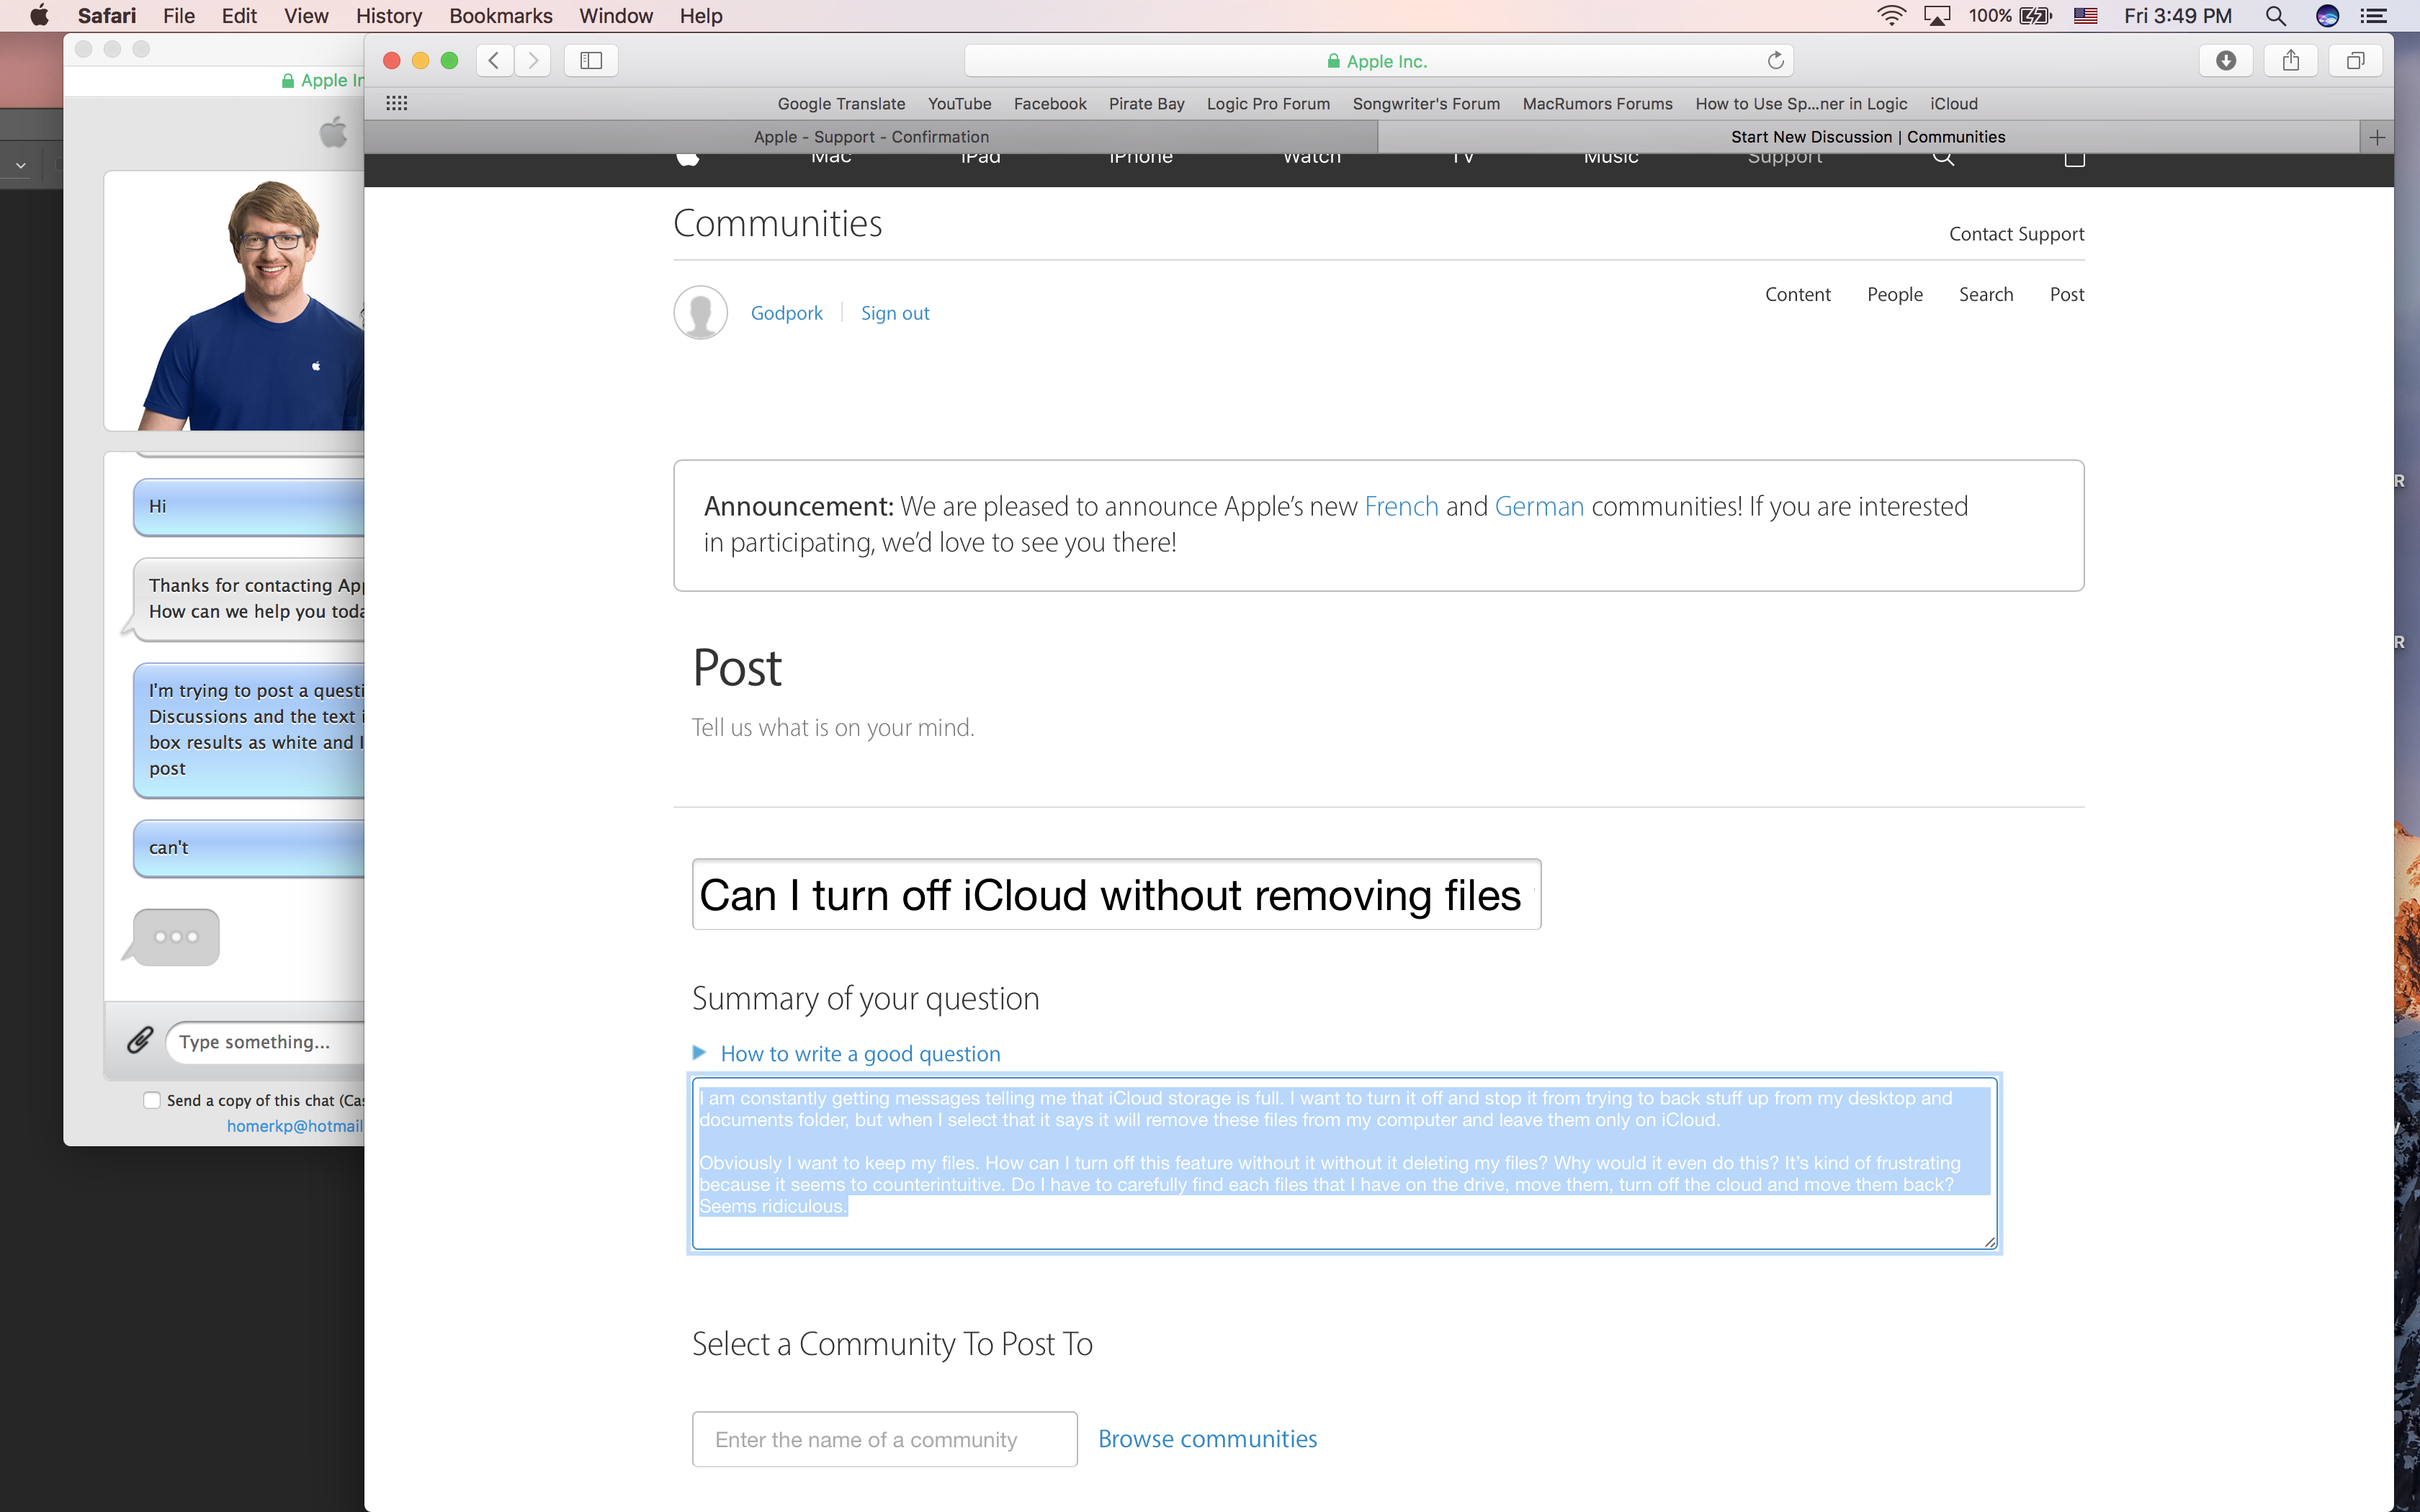
Task: Click the attachment paperclip in chat window
Action: click(139, 1040)
